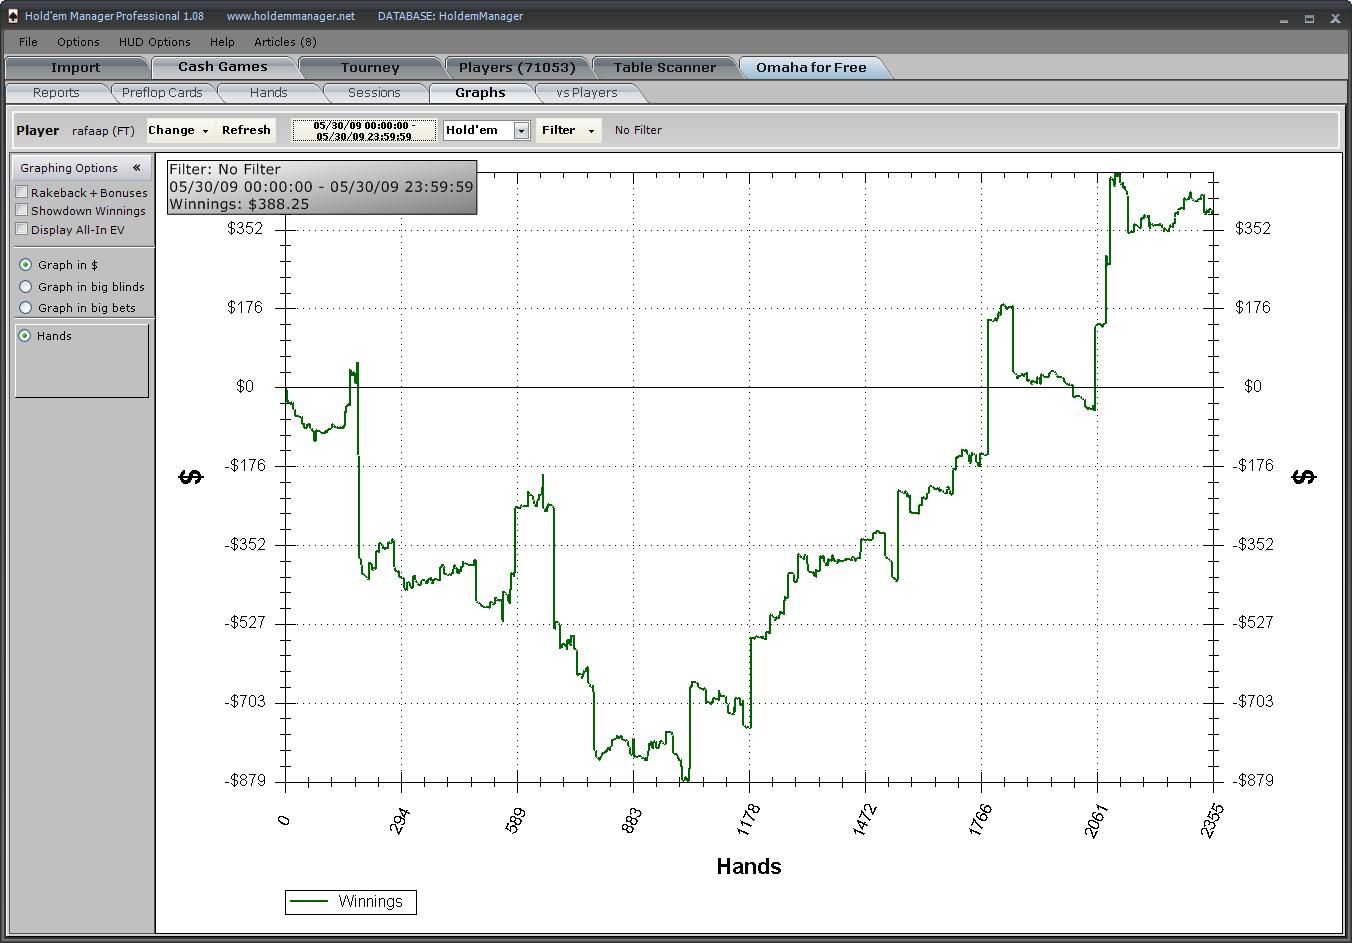Image resolution: width=1352 pixels, height=943 pixels.
Task: Click the 1178 x-axis label
Action: [x=748, y=819]
